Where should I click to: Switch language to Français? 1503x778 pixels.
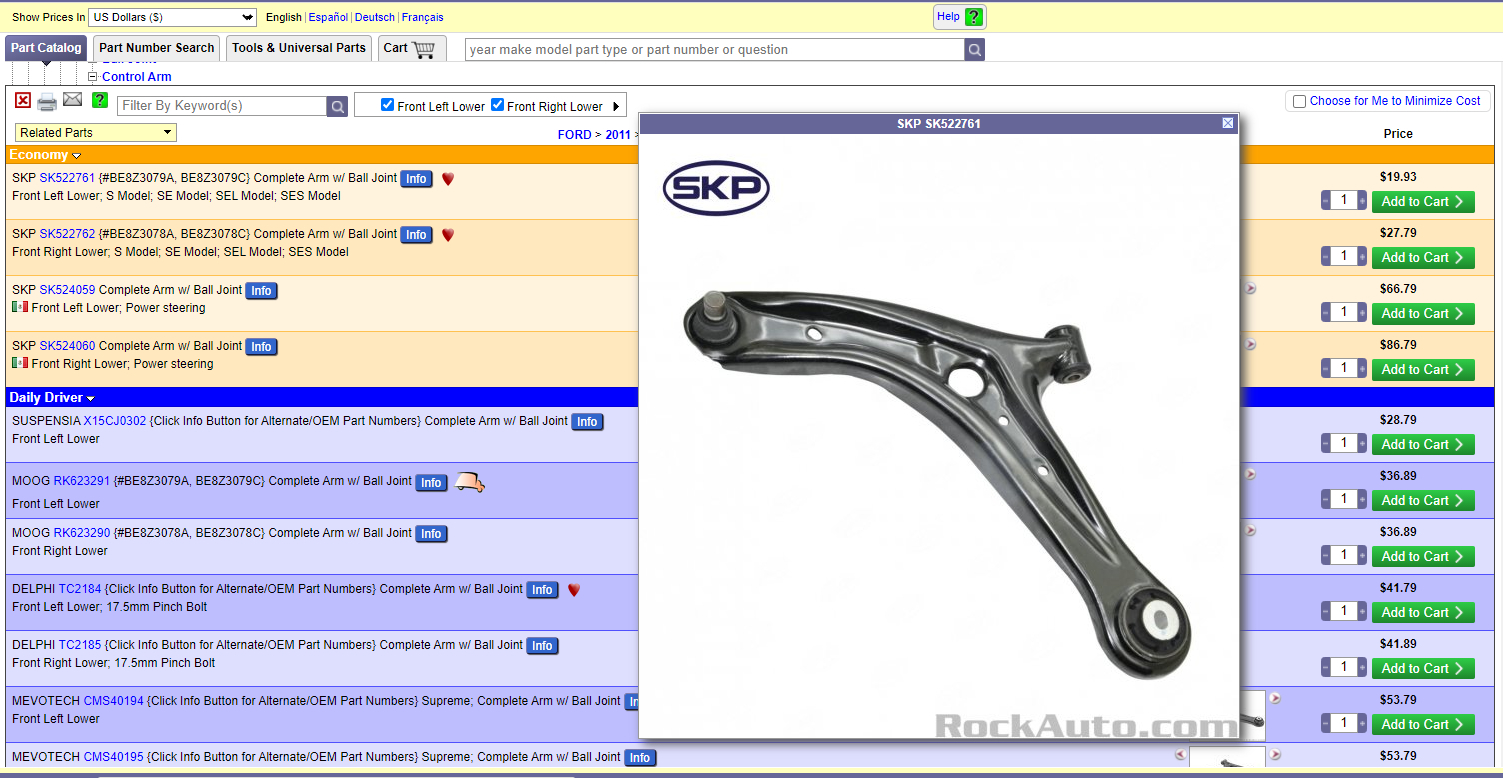click(x=423, y=17)
